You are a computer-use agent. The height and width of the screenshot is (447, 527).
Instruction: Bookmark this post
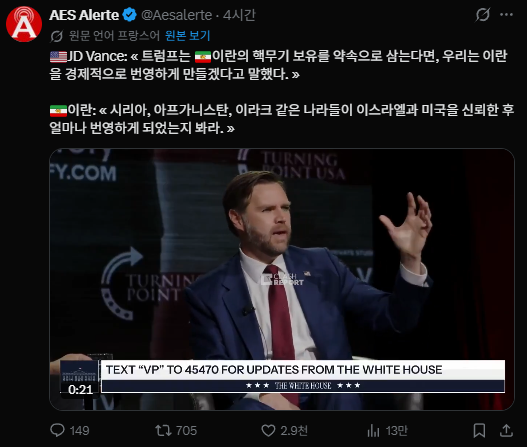point(479,430)
